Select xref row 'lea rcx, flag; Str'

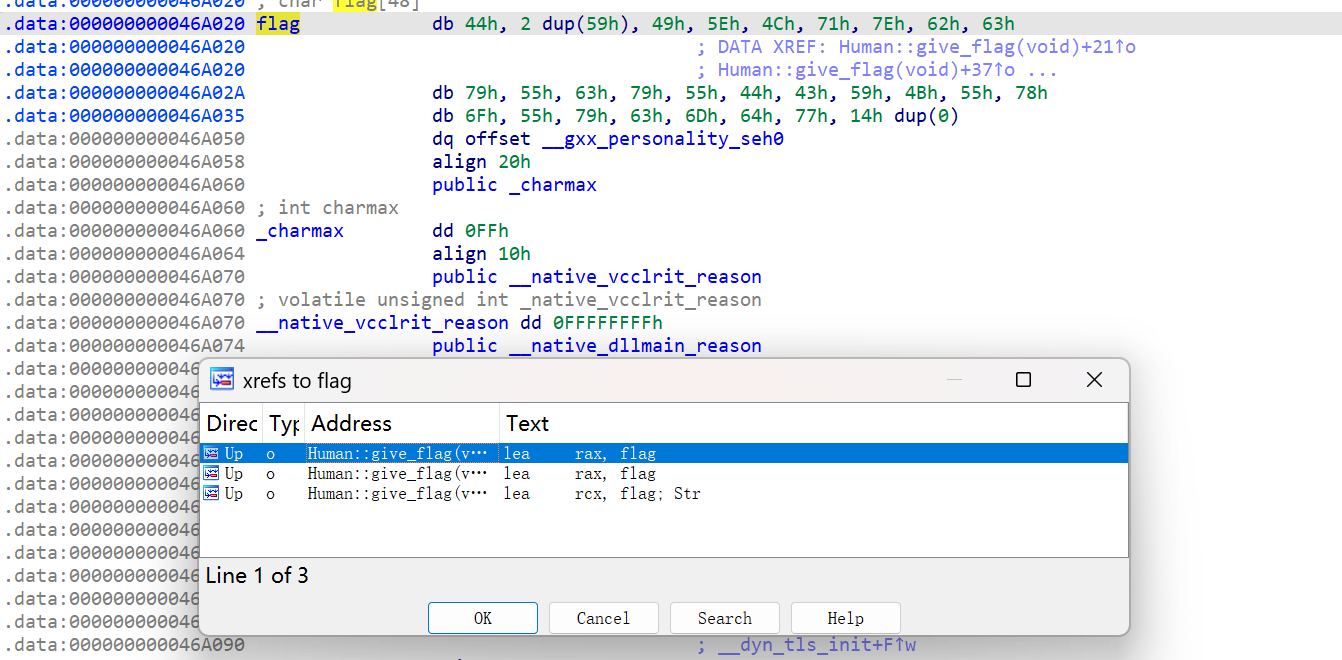coord(664,493)
